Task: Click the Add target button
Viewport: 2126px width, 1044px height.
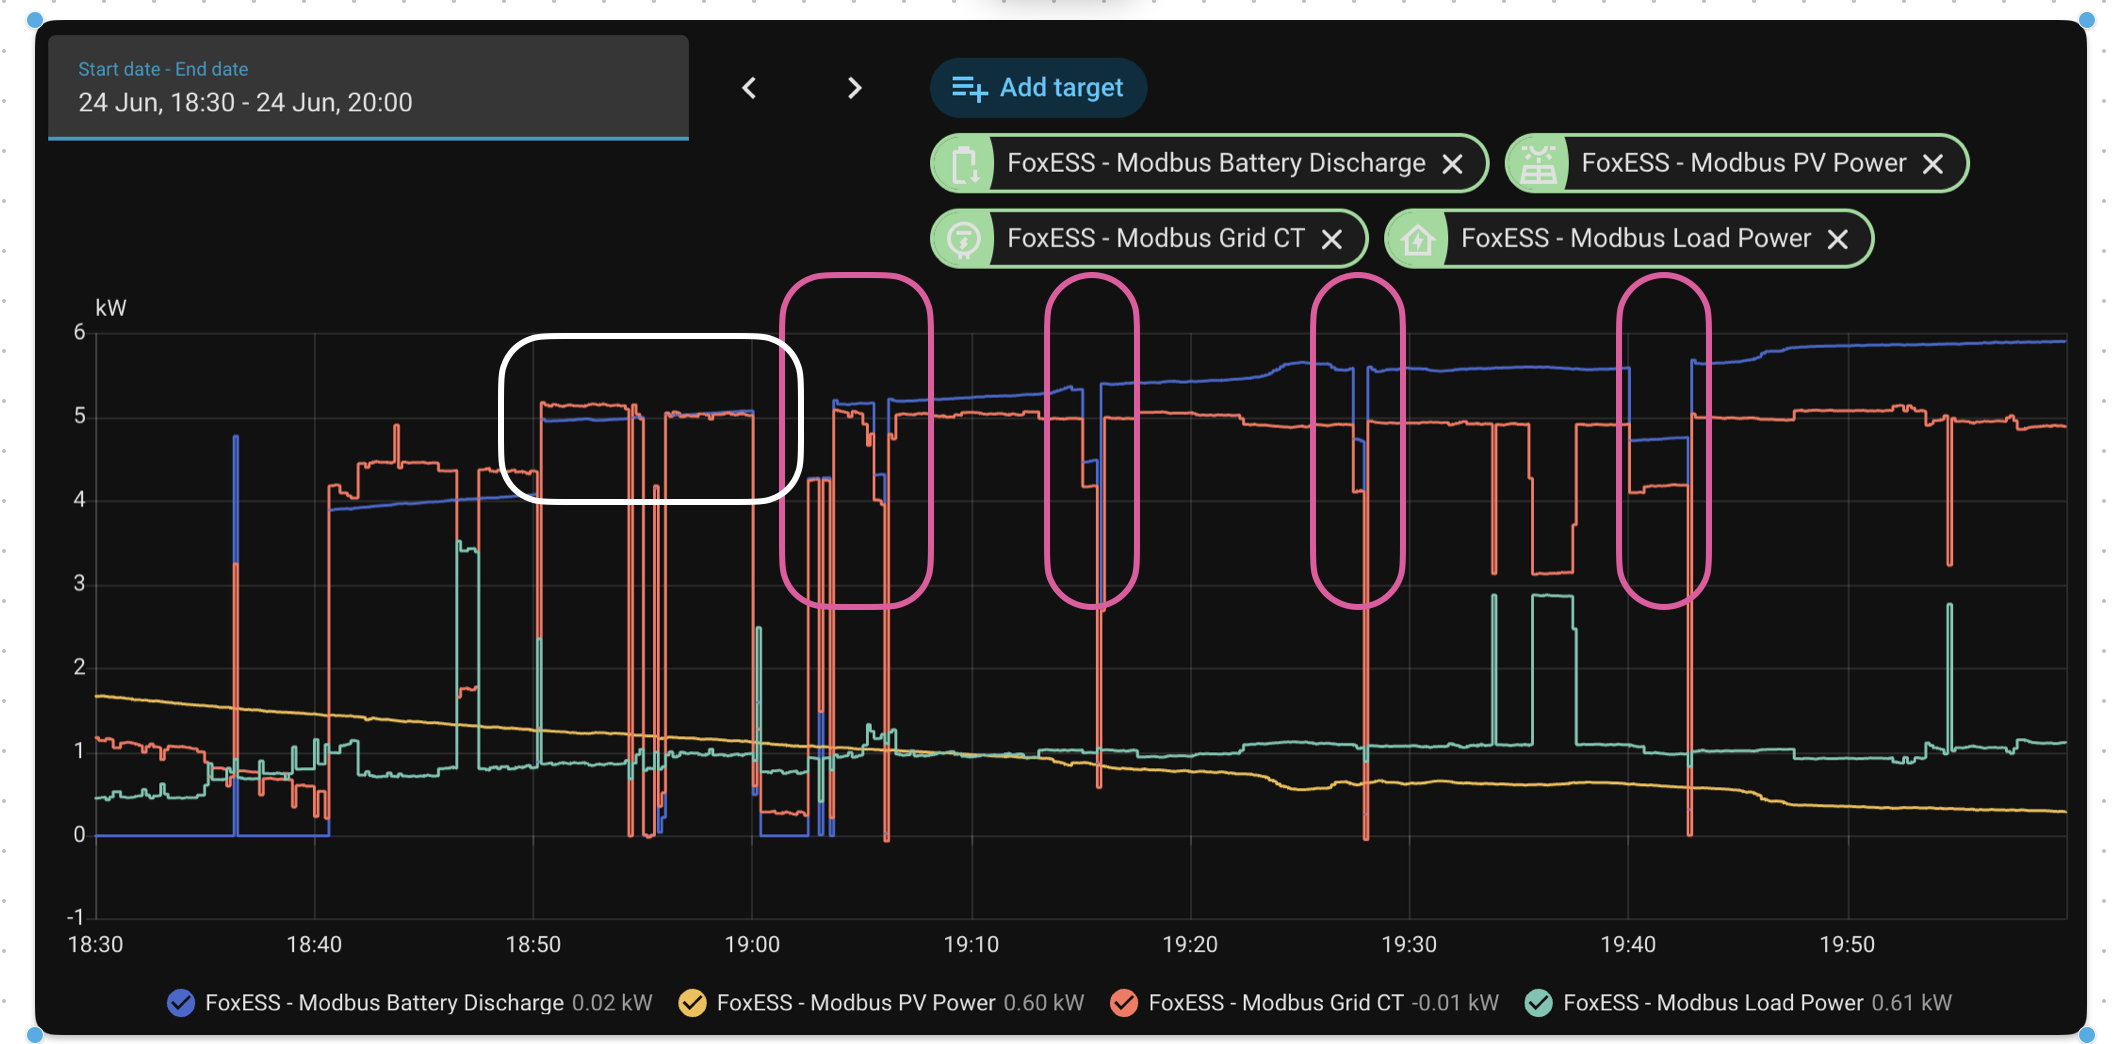Action: [1038, 88]
